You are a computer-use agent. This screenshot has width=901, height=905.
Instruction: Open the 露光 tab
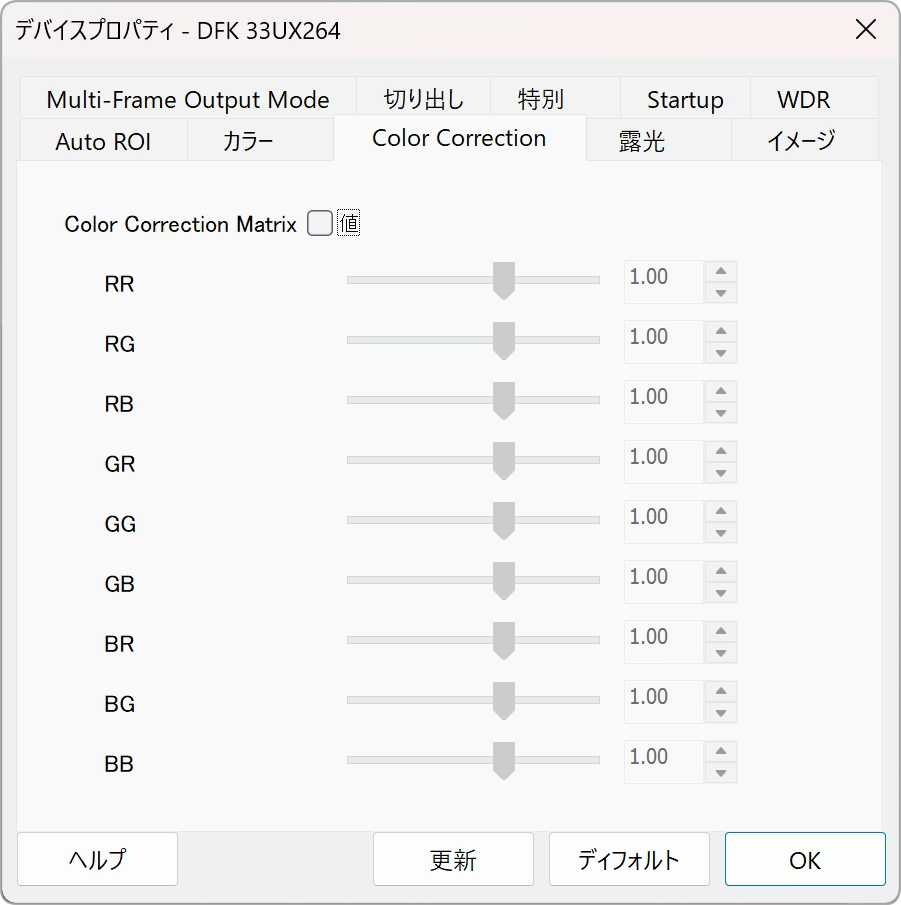(x=641, y=141)
